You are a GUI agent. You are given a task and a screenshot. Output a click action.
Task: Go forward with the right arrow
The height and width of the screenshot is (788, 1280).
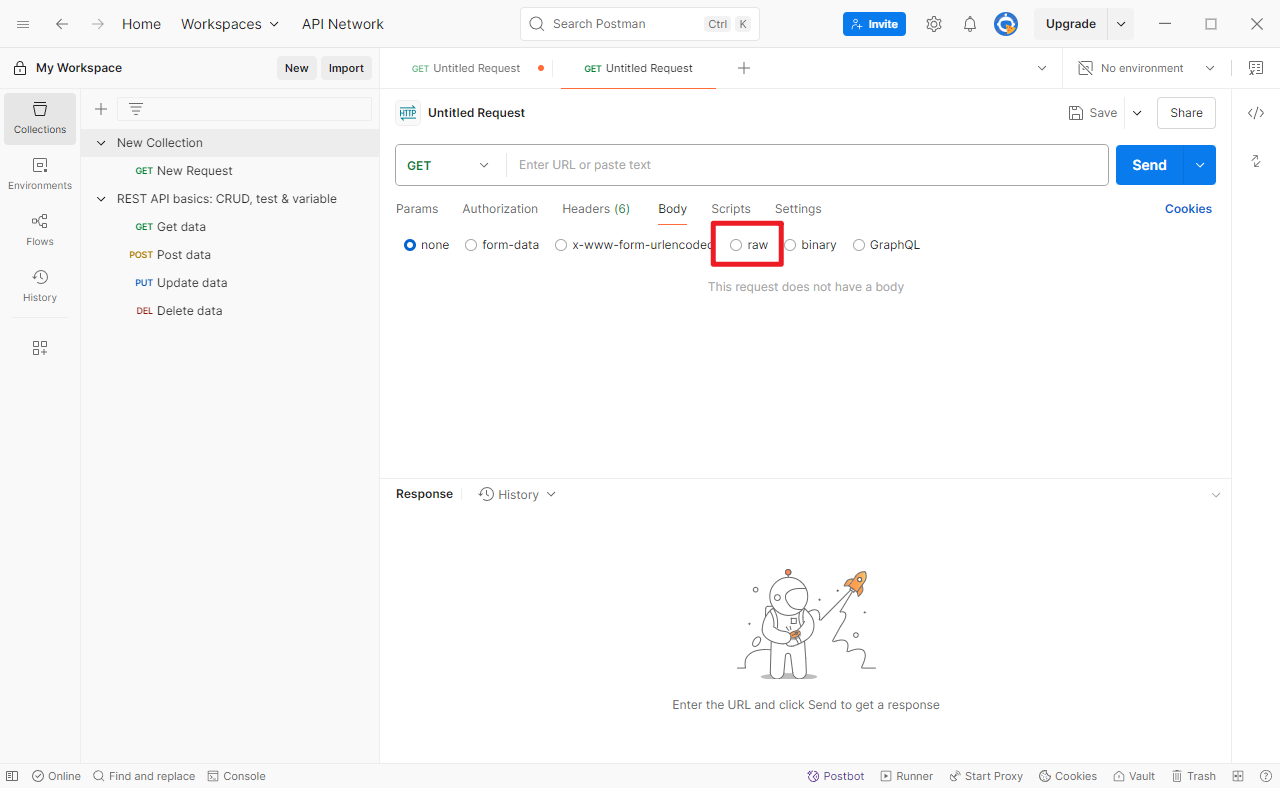[98, 24]
